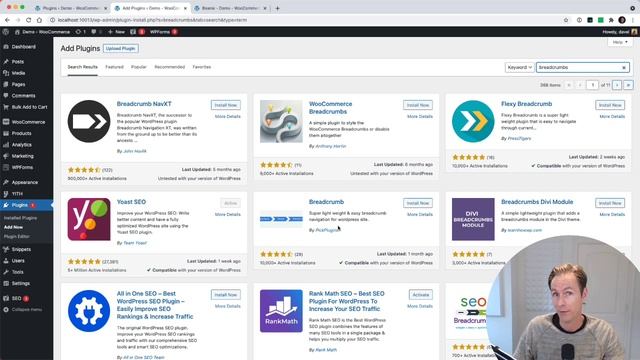Open author link John Havlik
640x360 pixels.
135,151
